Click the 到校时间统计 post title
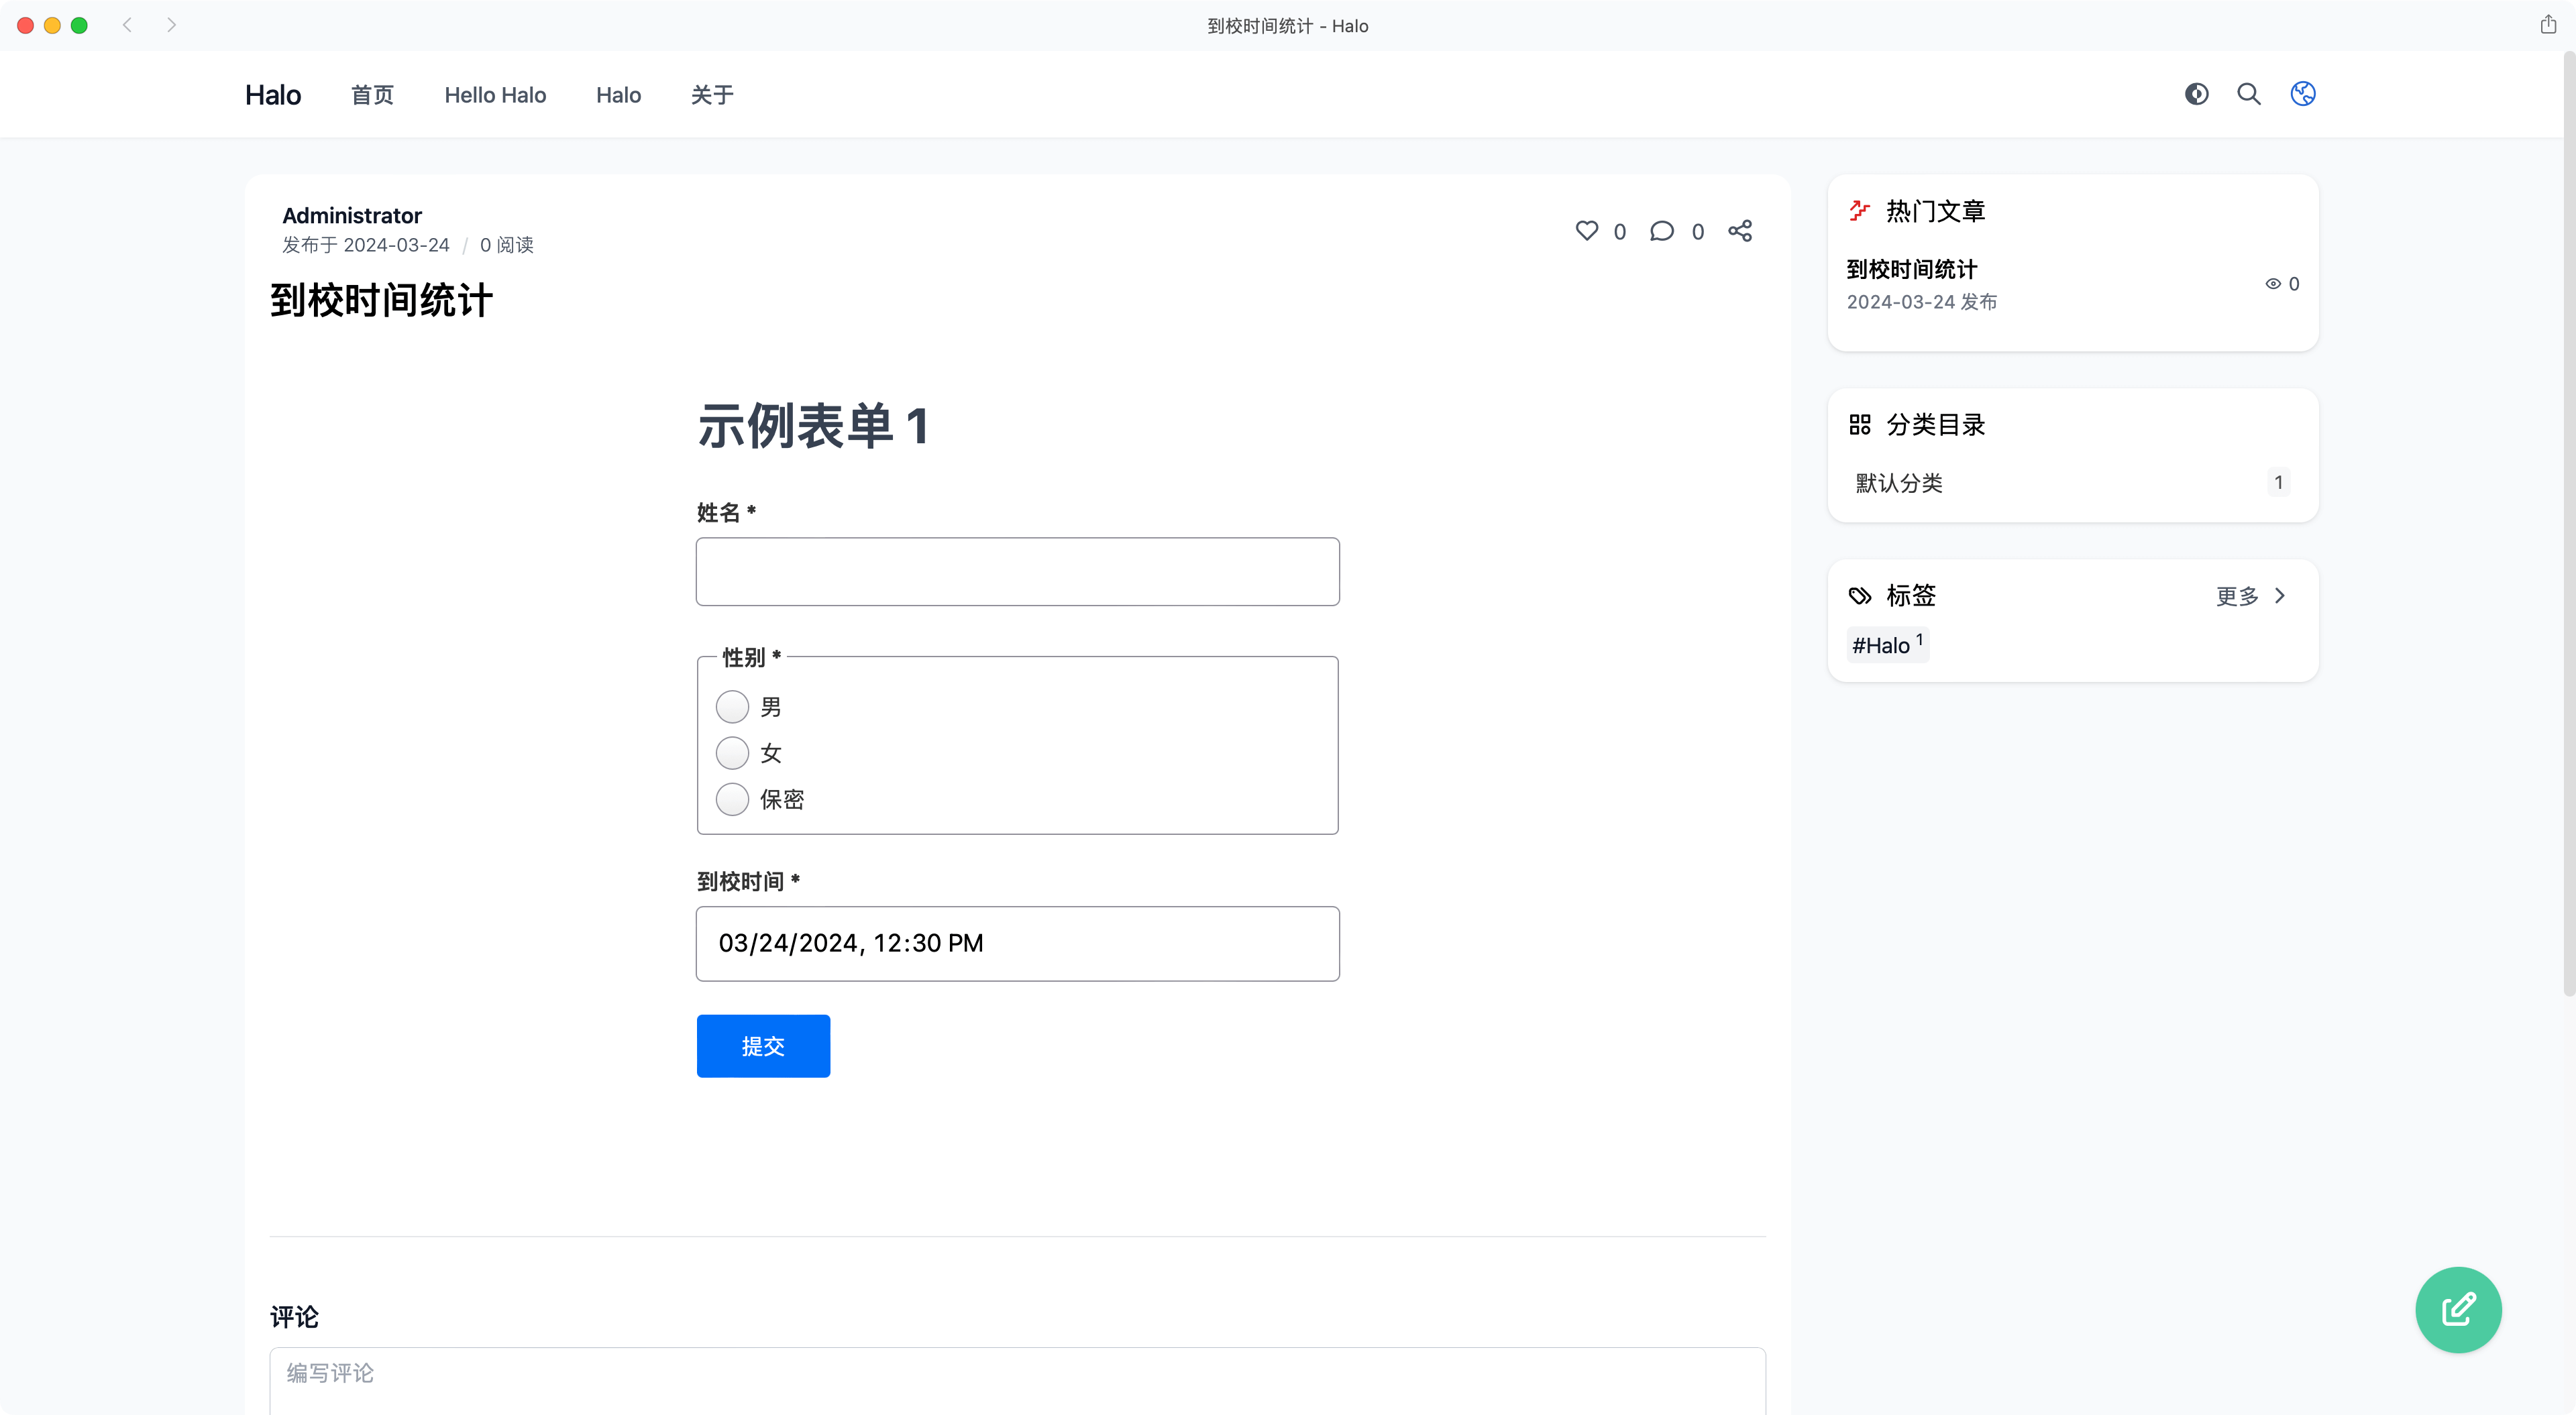Screen dimensions: 2576x1415 tap(381, 300)
